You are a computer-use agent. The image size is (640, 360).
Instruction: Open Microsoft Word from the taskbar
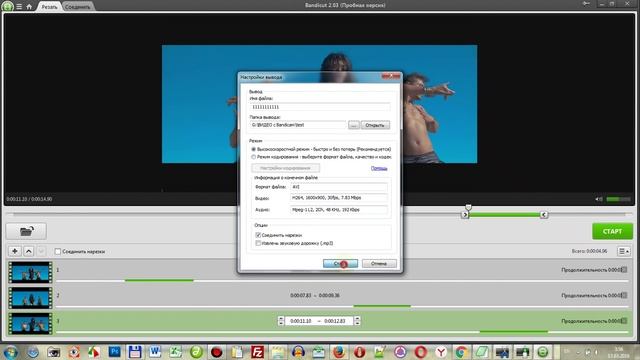coord(155,352)
